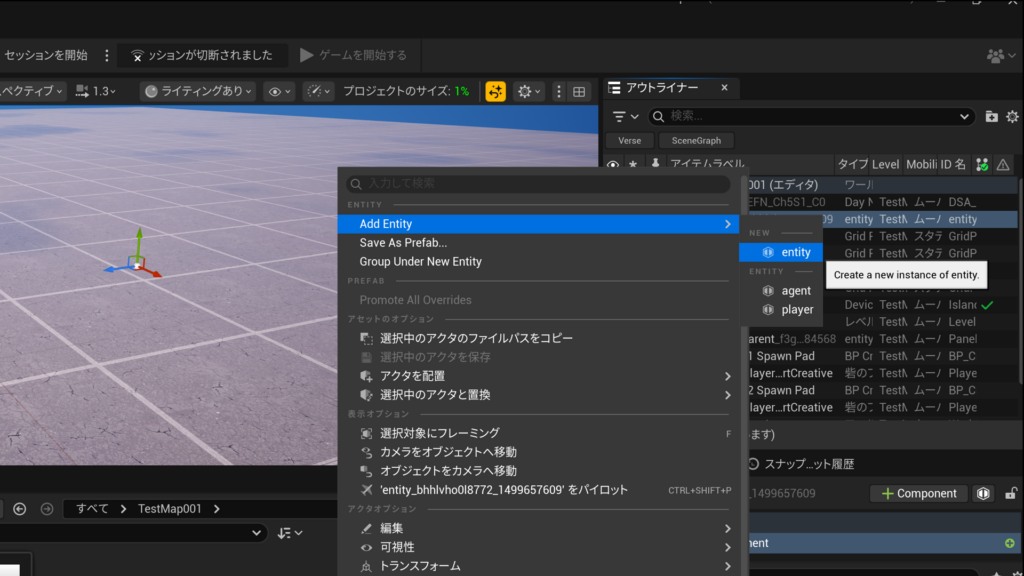Image resolution: width=1024 pixels, height=576 pixels.
Task: Toggle the SceneGraph filter chip
Action: point(696,141)
